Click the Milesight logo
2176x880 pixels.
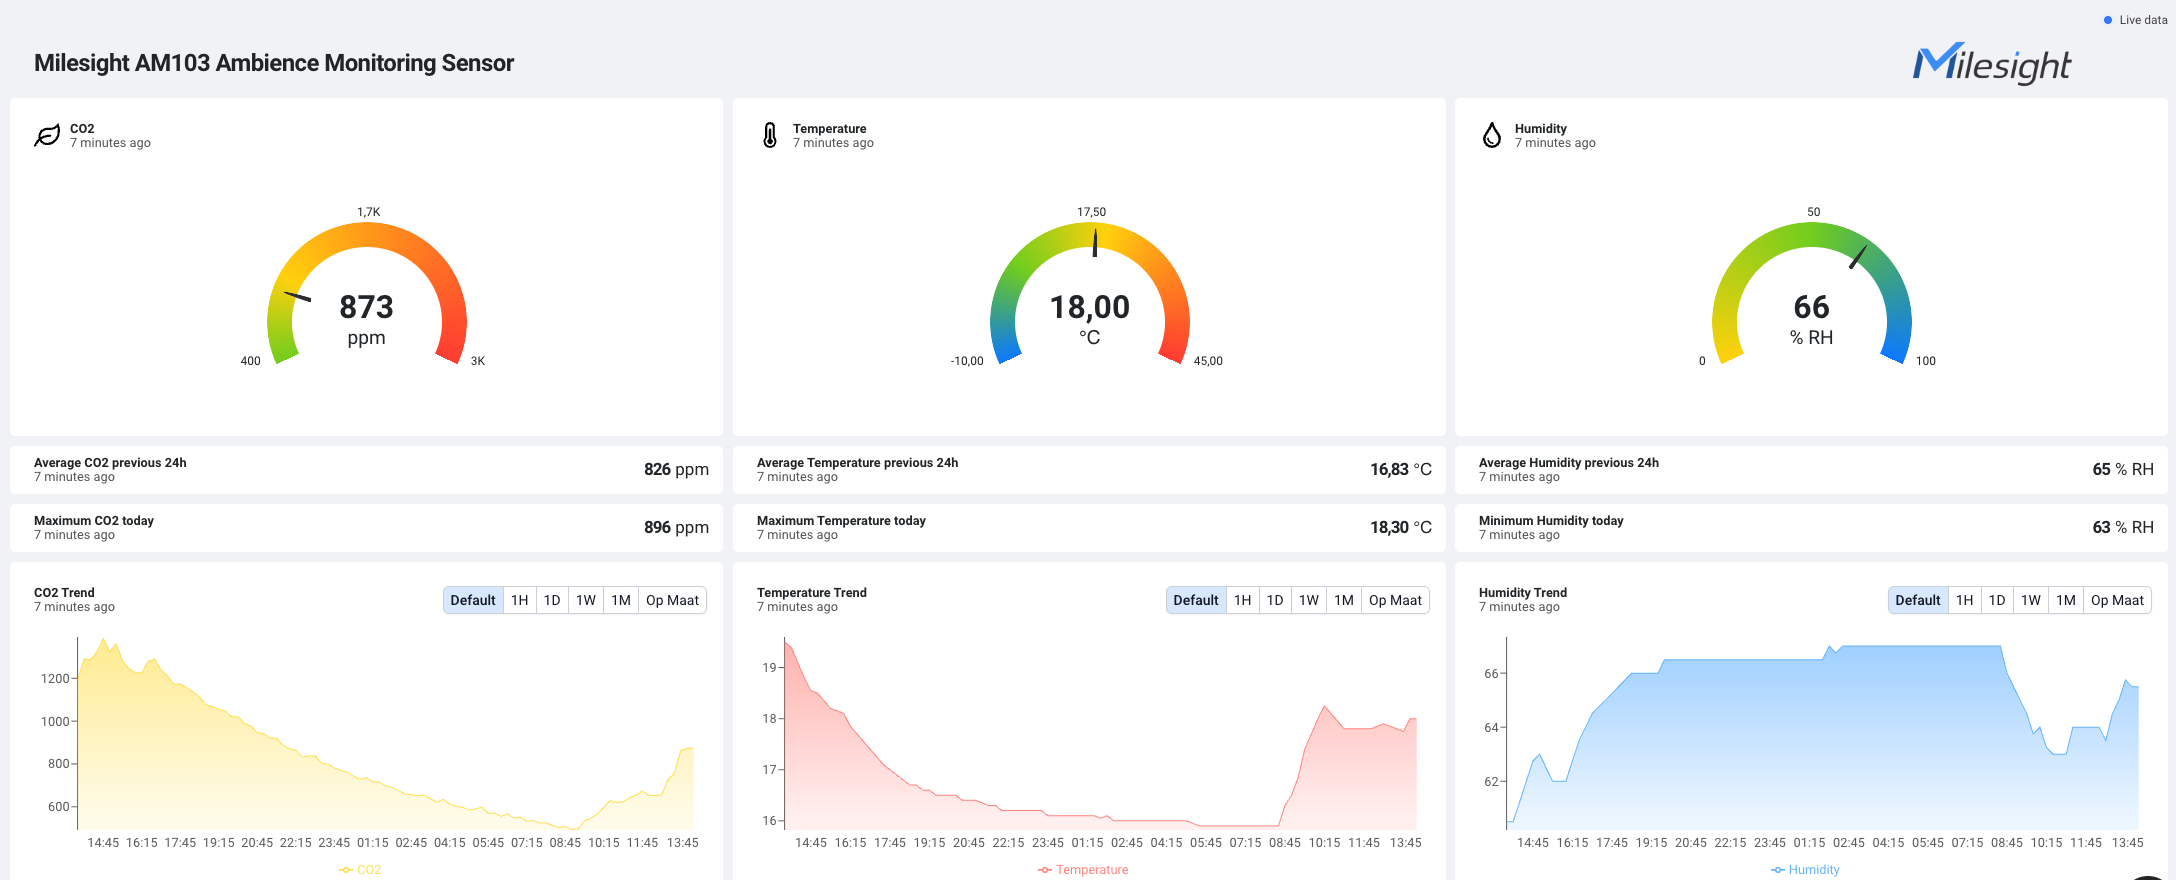click(x=1991, y=64)
